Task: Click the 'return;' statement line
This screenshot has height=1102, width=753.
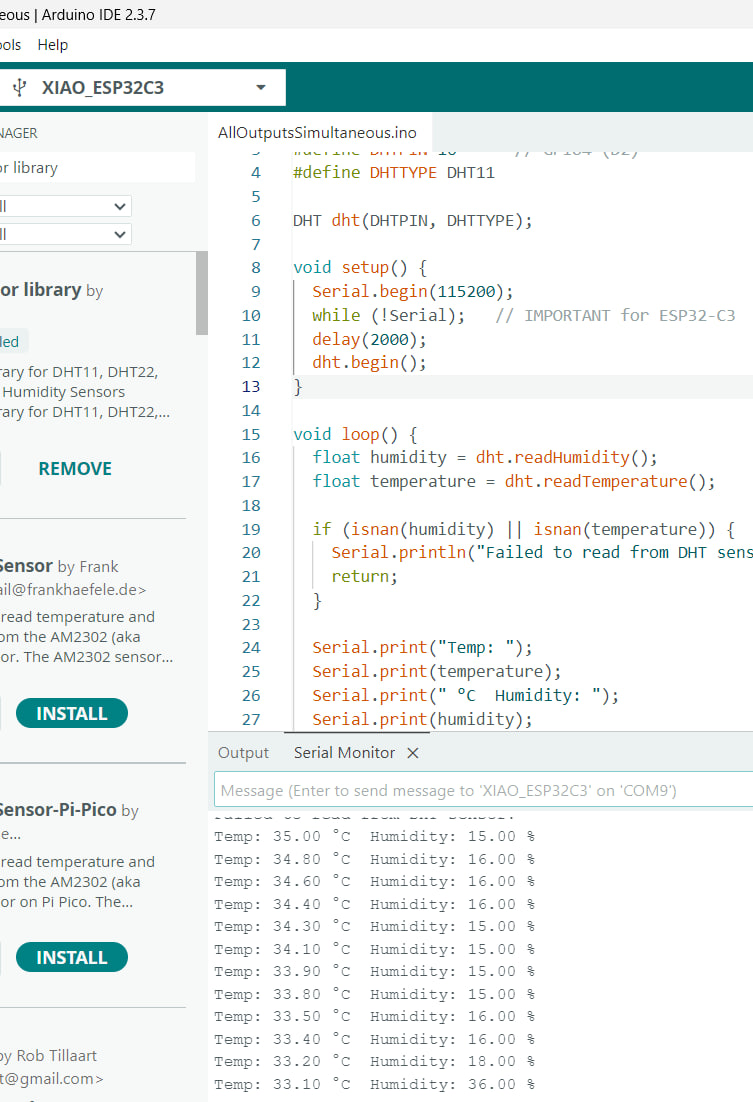Action: pos(364,576)
